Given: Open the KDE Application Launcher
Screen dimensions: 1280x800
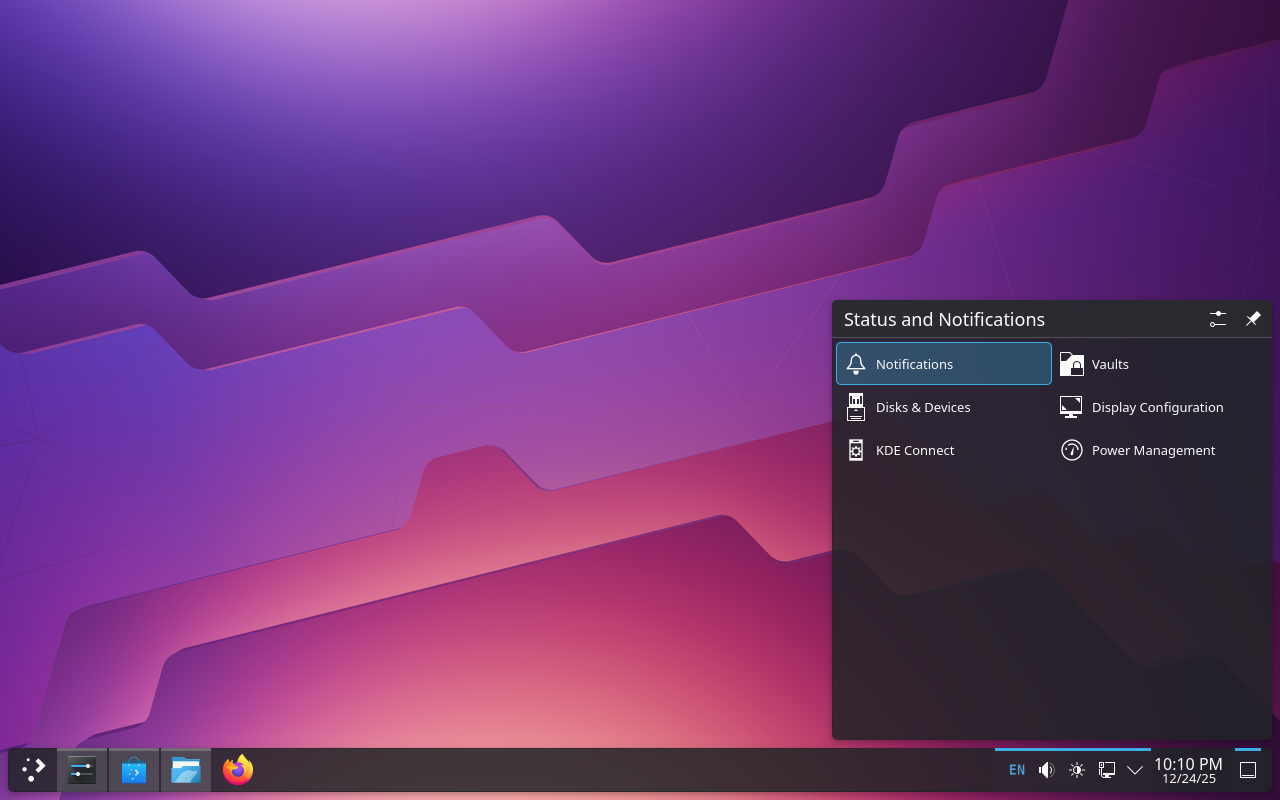Looking at the screenshot, I should [x=33, y=770].
